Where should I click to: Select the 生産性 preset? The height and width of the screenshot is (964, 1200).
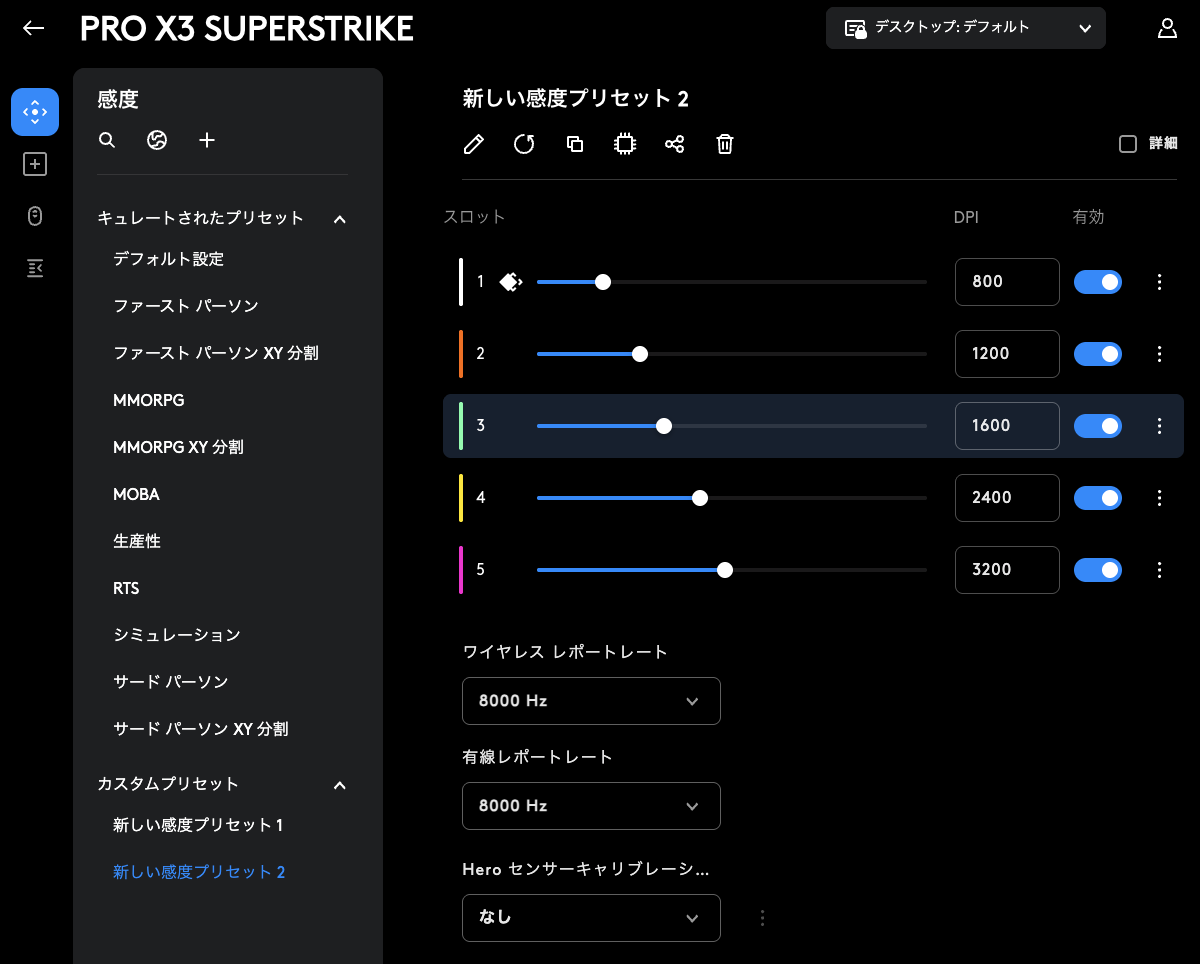point(137,541)
